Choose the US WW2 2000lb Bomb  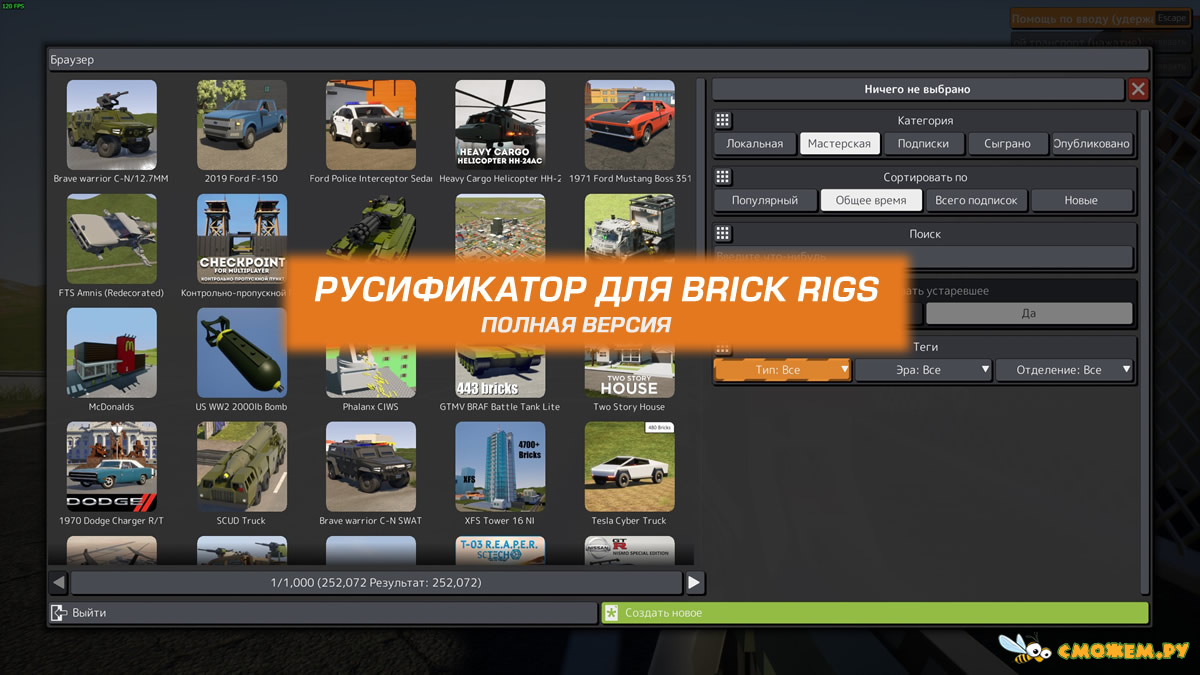click(x=241, y=353)
